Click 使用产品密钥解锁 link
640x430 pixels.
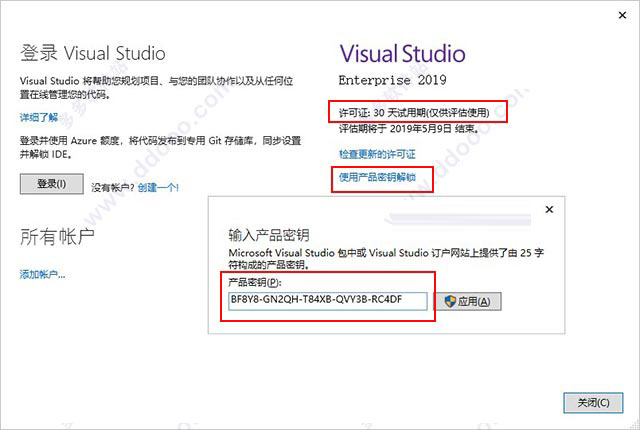click(x=377, y=177)
